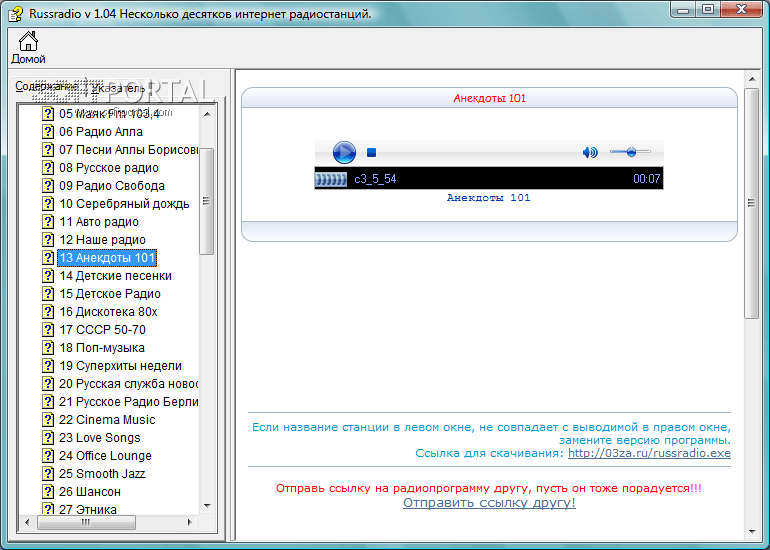Click station list scrollbar down arrow
Image resolution: width=770 pixels, height=550 pixels.
[x=207, y=506]
